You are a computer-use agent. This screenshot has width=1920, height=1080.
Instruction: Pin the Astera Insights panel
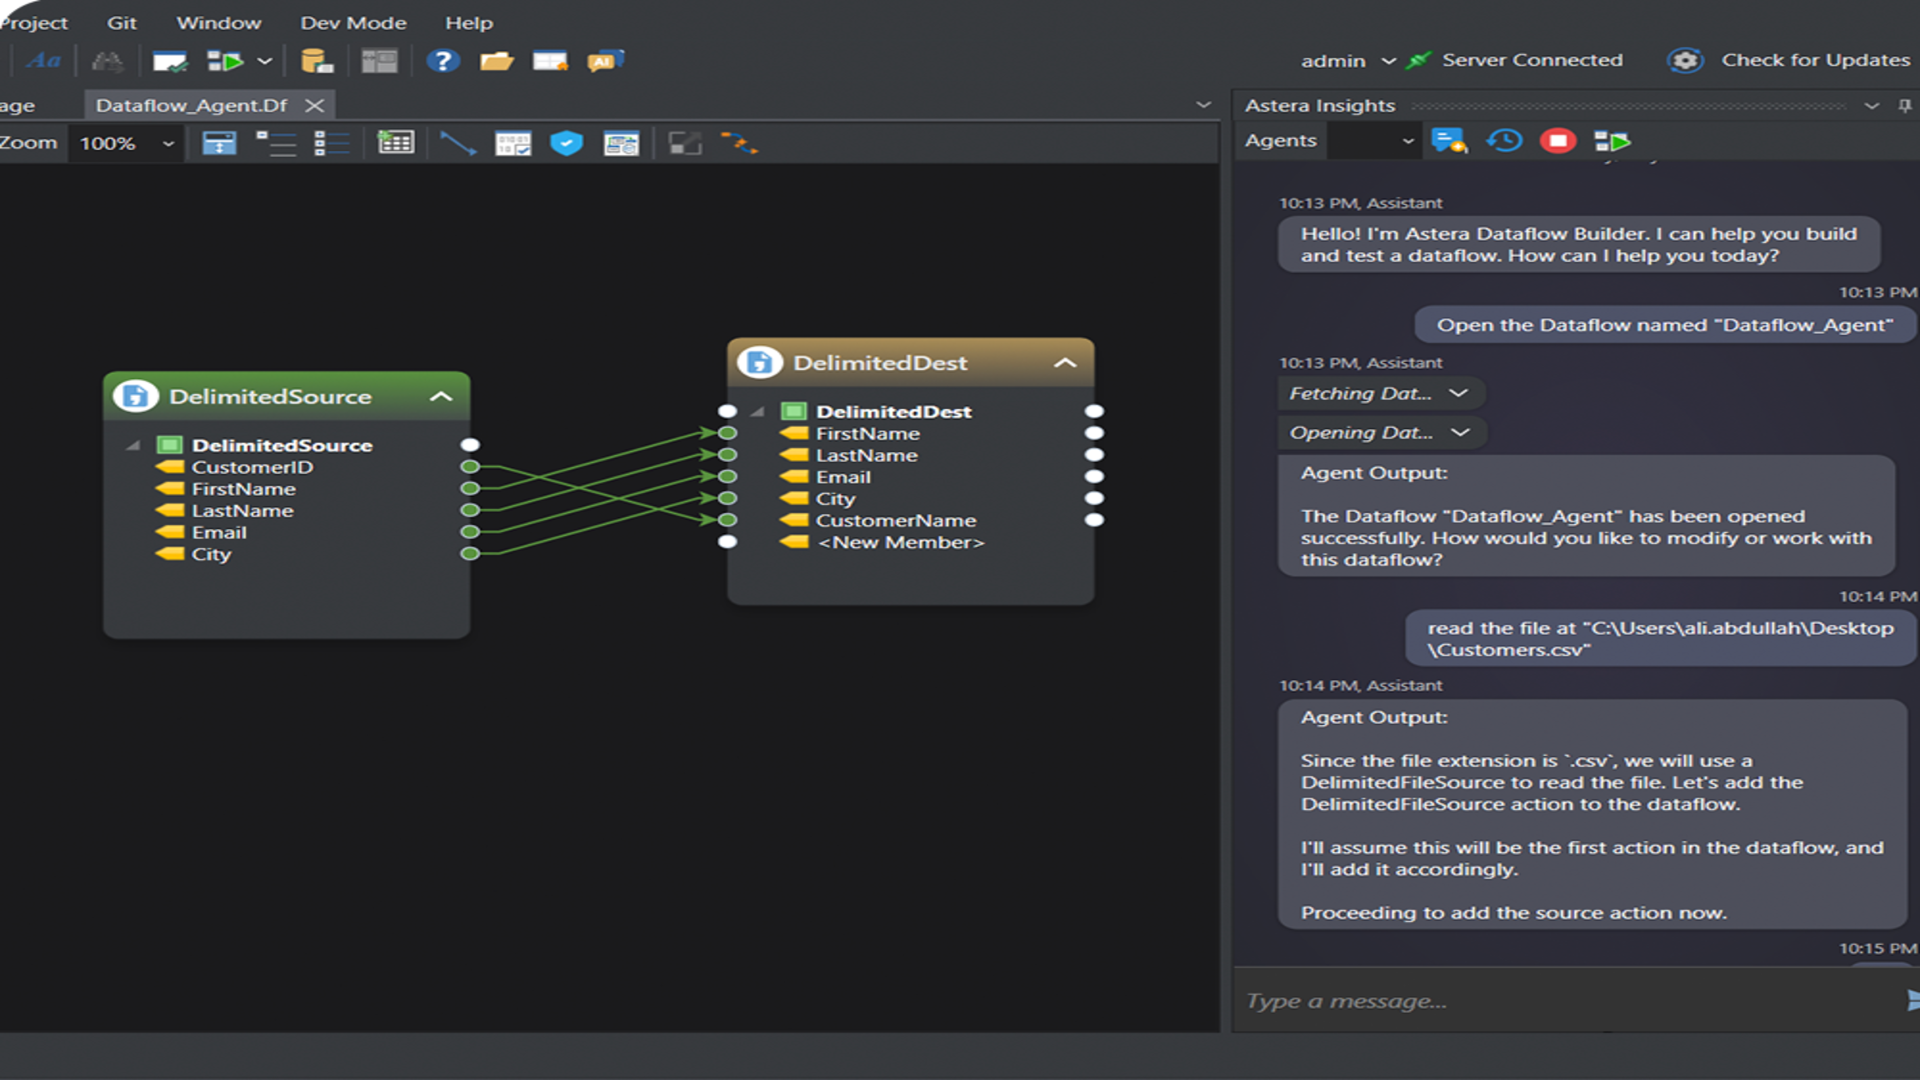1904,106
